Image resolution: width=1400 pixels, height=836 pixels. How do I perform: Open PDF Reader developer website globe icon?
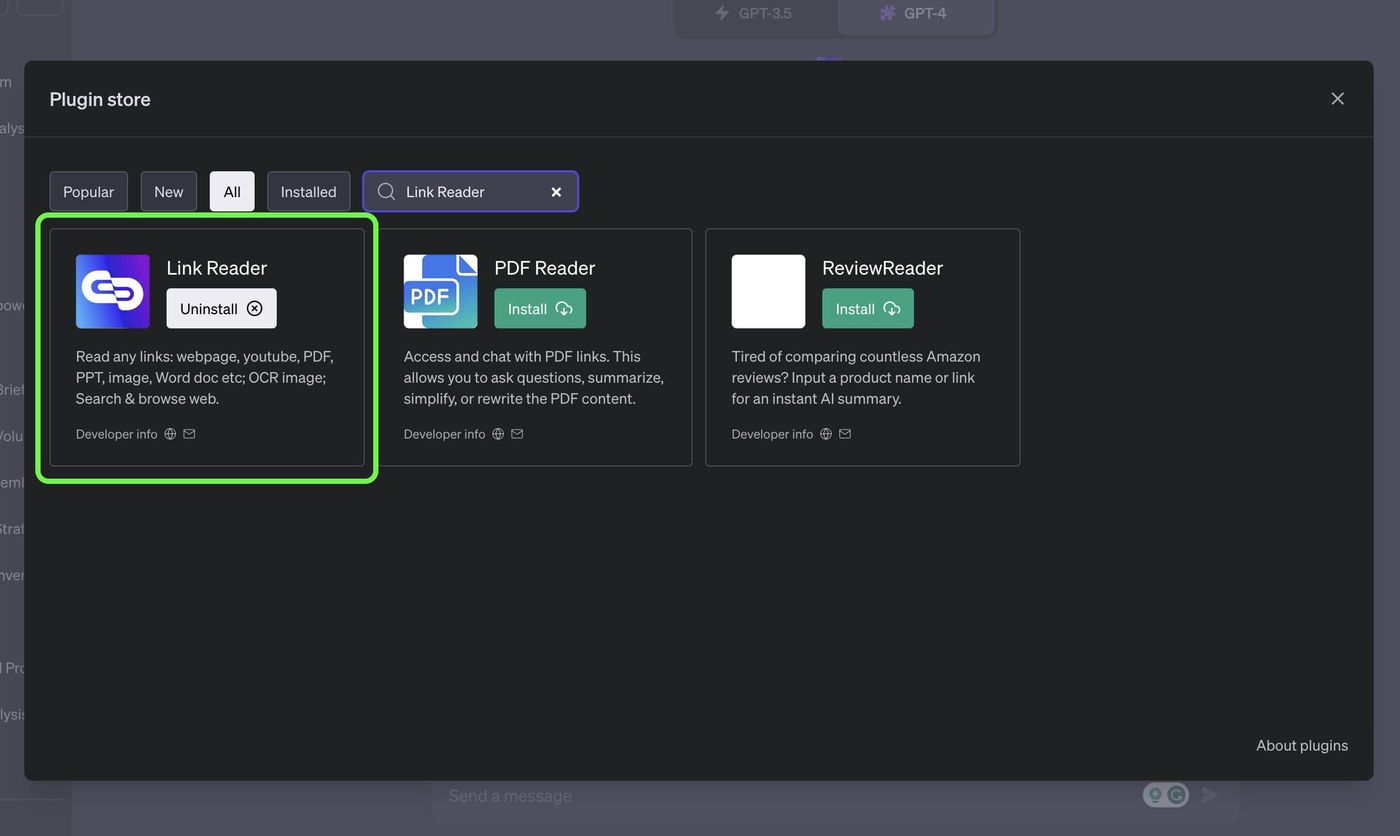tap(498, 434)
